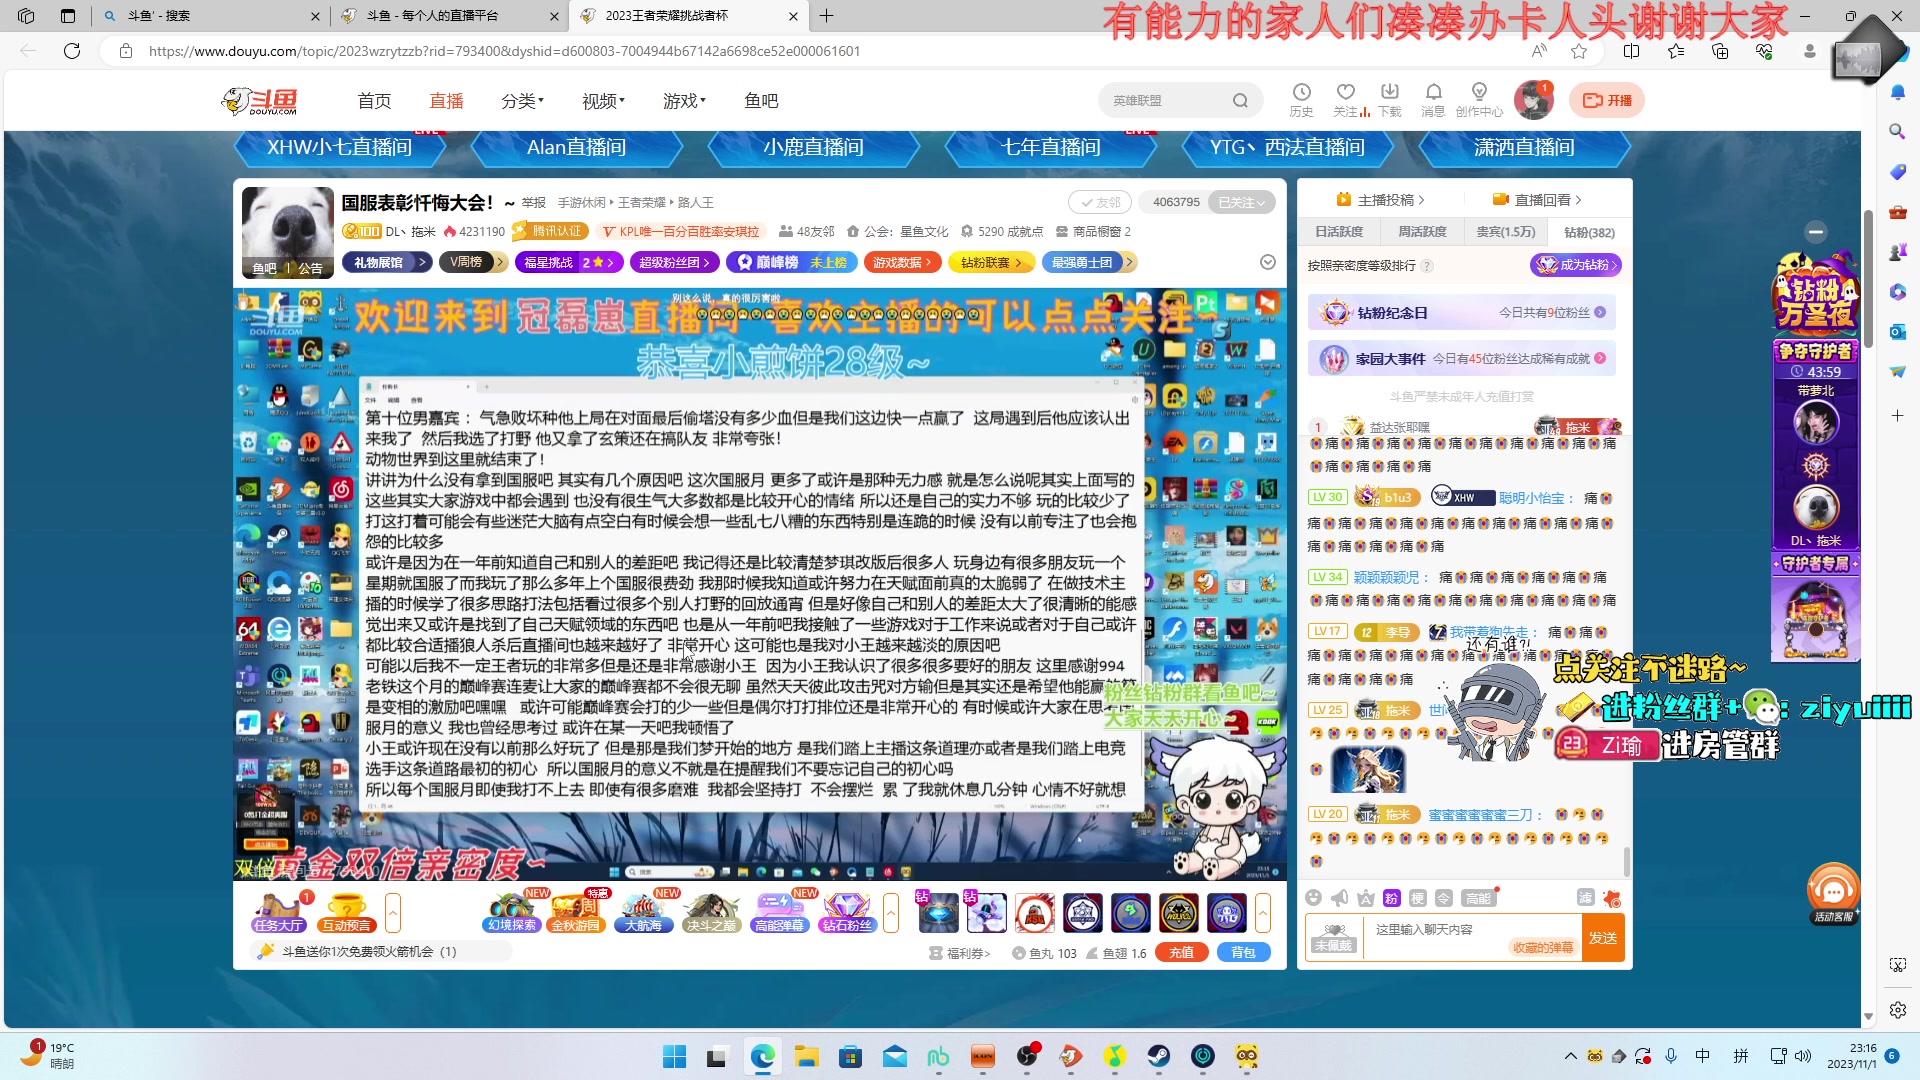Image resolution: width=1920 pixels, height=1080 pixels.
Task: Switch to the 周活跃度 tab
Action: click(x=1422, y=231)
